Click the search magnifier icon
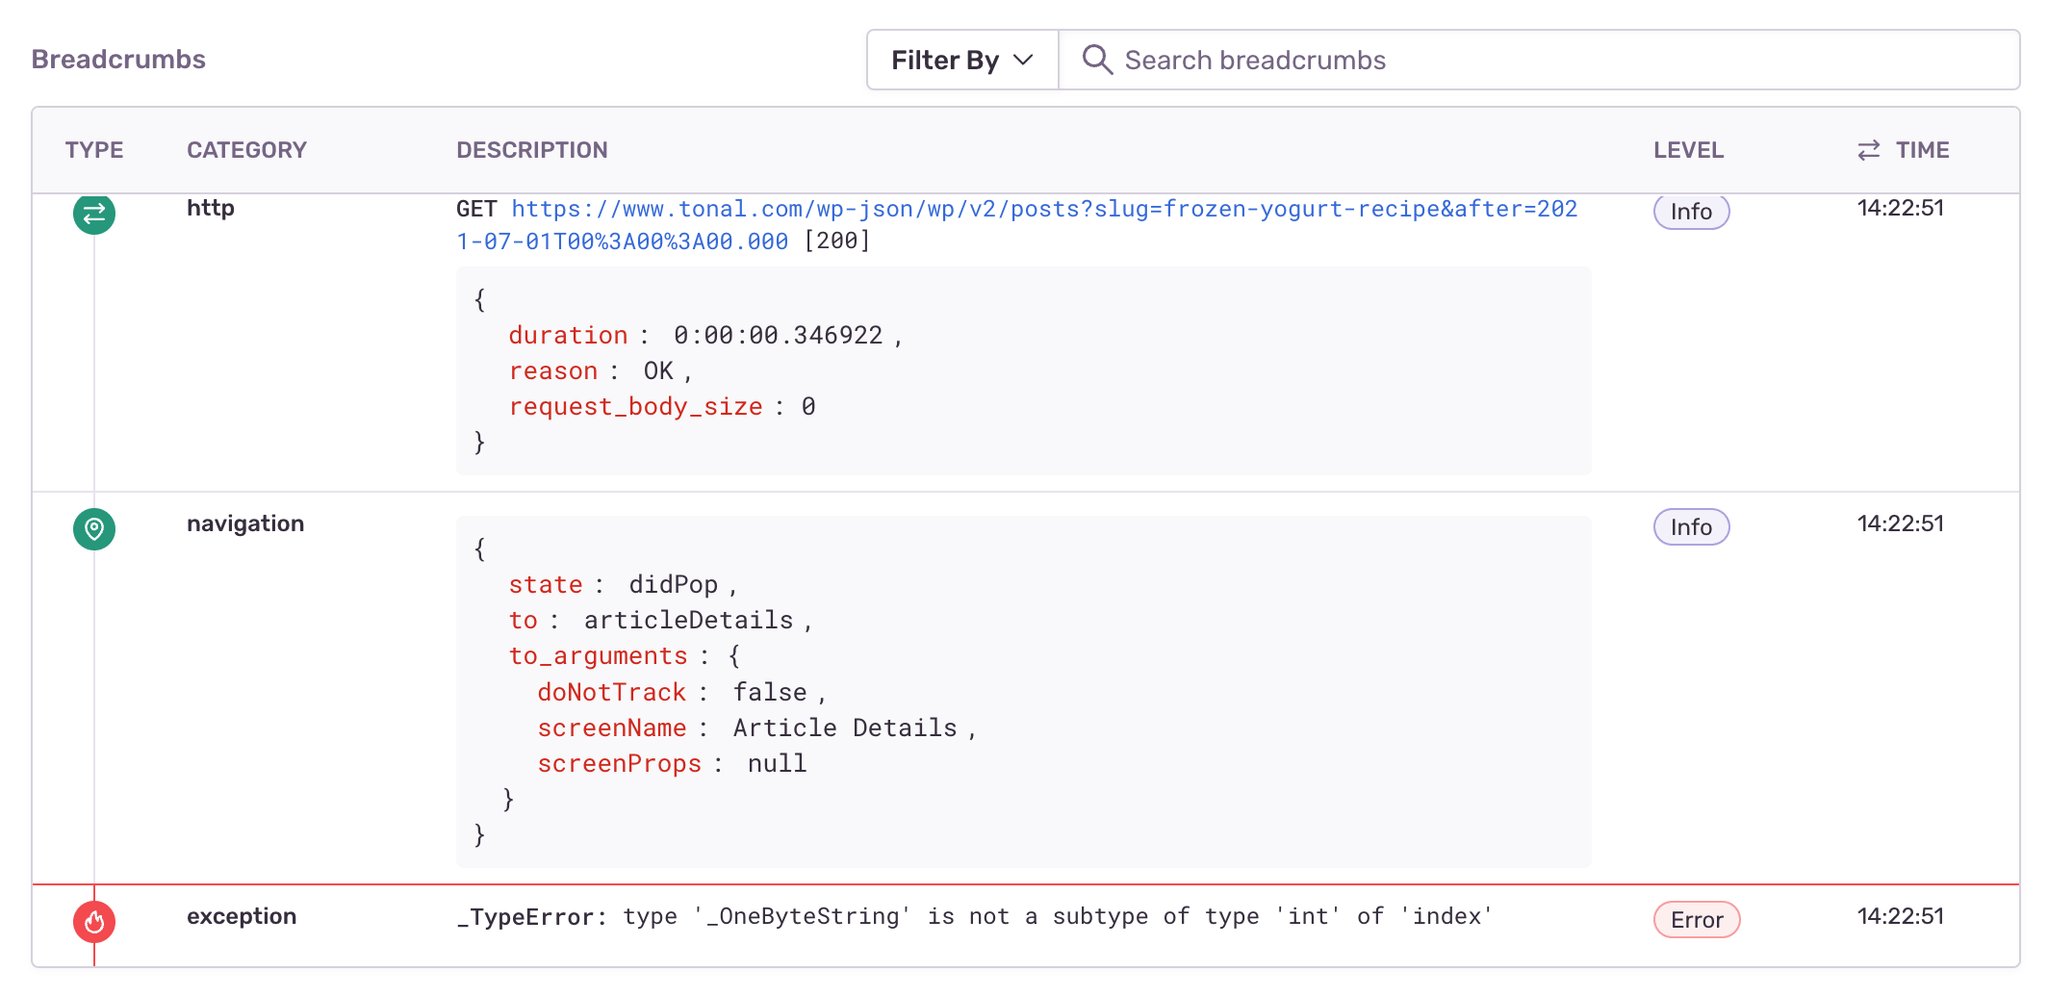Viewport: 2048px width, 995px height. click(1097, 60)
